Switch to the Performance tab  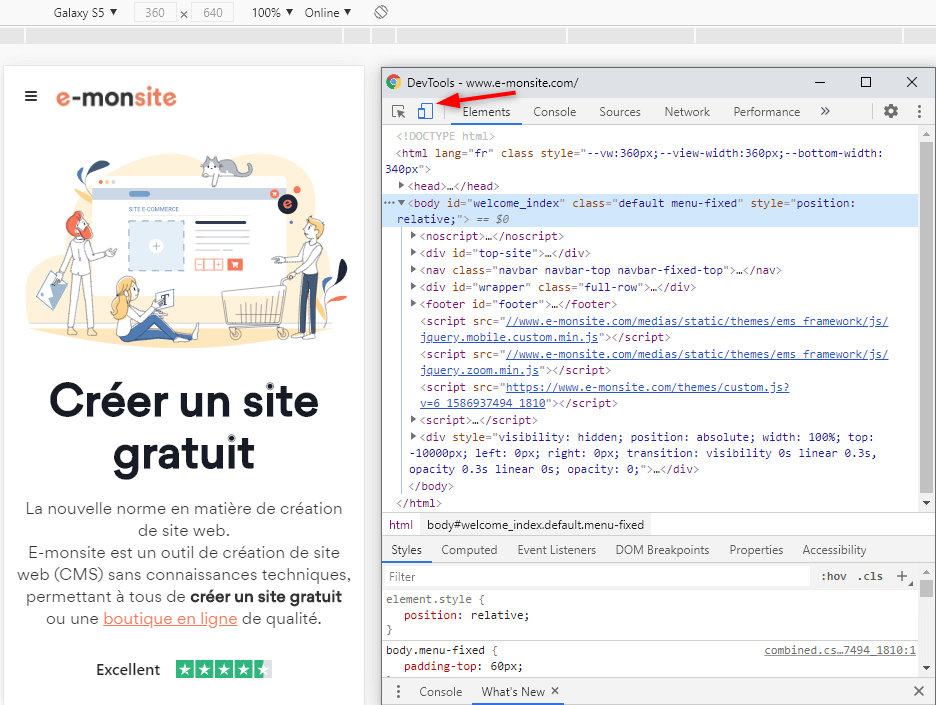tap(766, 112)
